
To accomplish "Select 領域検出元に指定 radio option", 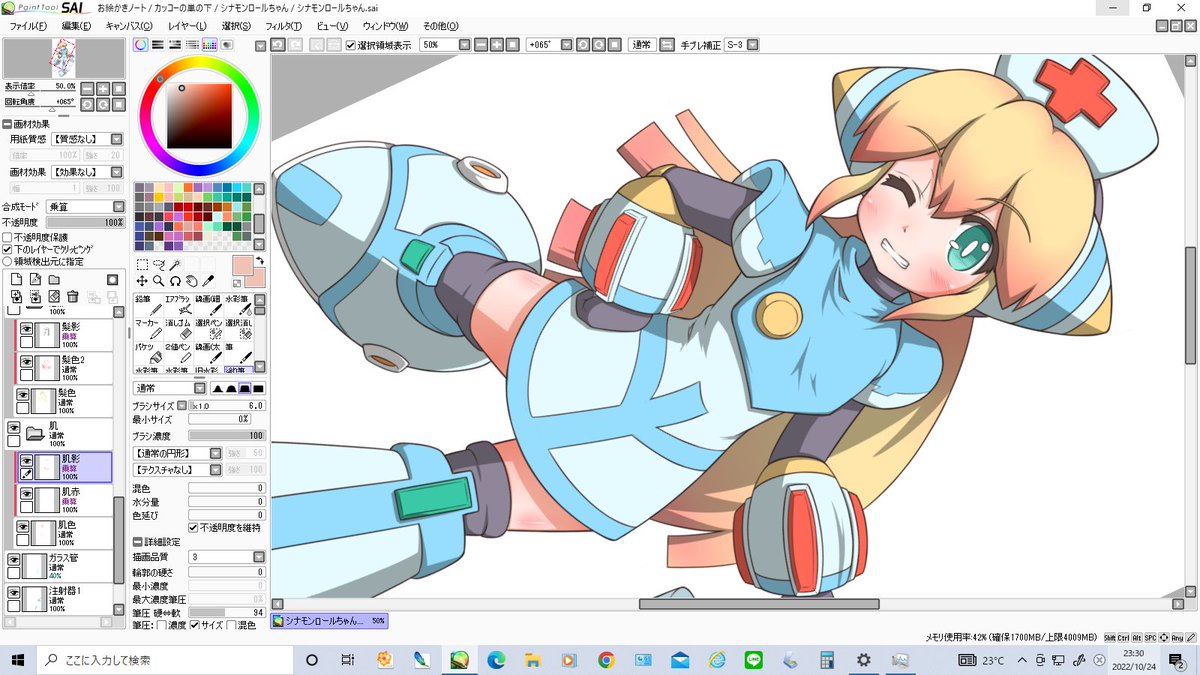I will click(7, 261).
